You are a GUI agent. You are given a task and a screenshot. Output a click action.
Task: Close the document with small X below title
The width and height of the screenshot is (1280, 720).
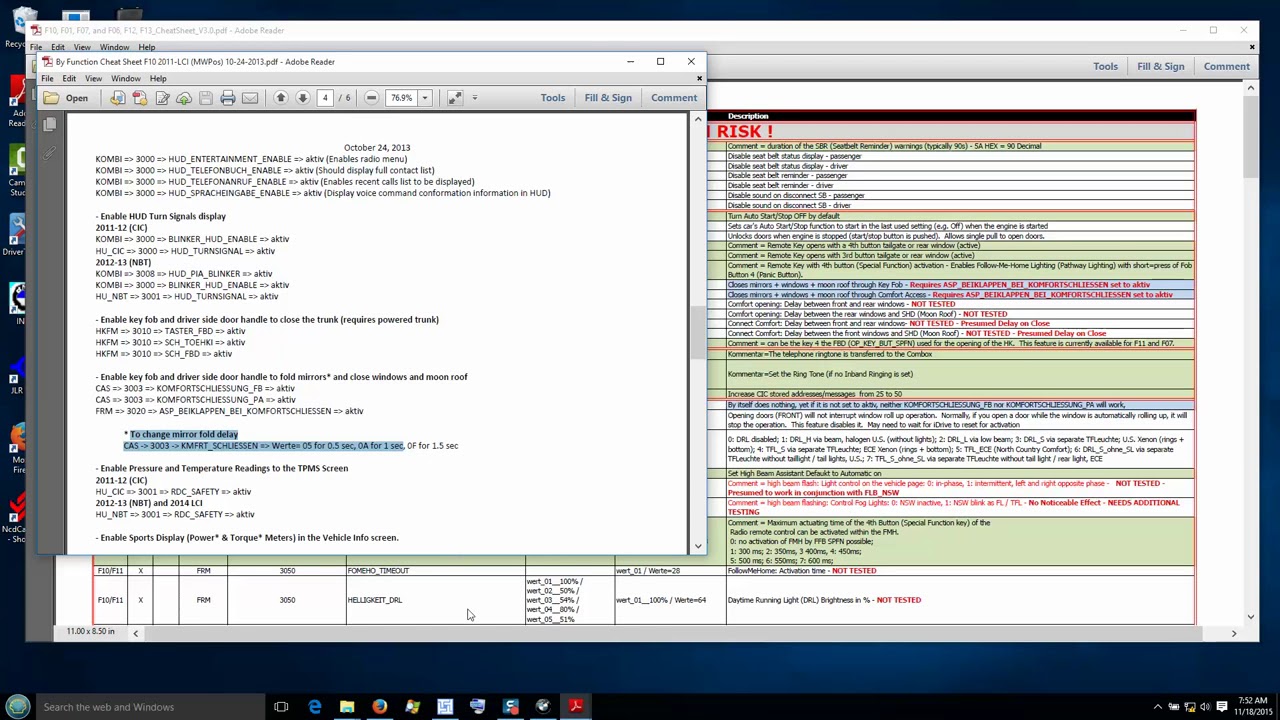tap(699, 78)
